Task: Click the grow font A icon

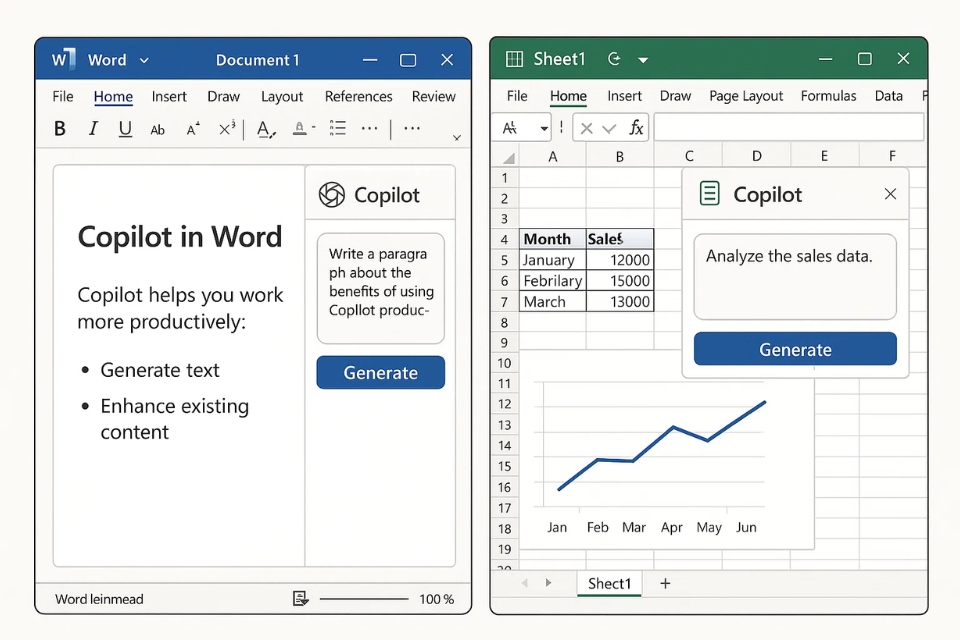Action: [193, 129]
